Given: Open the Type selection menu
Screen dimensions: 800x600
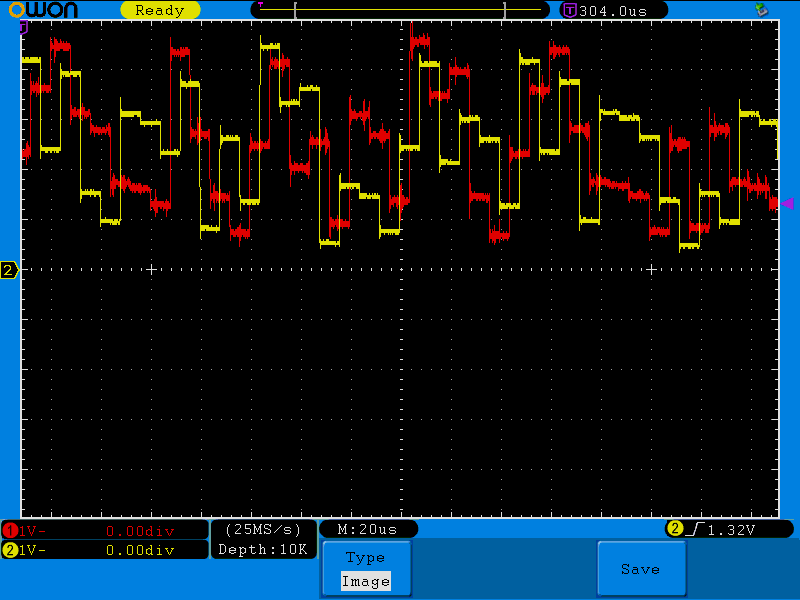Looking at the screenshot, I should click(366, 557).
